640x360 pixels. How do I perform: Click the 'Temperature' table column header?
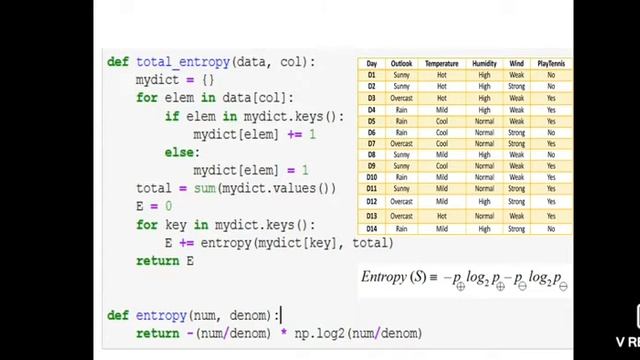pyautogui.click(x=442, y=64)
